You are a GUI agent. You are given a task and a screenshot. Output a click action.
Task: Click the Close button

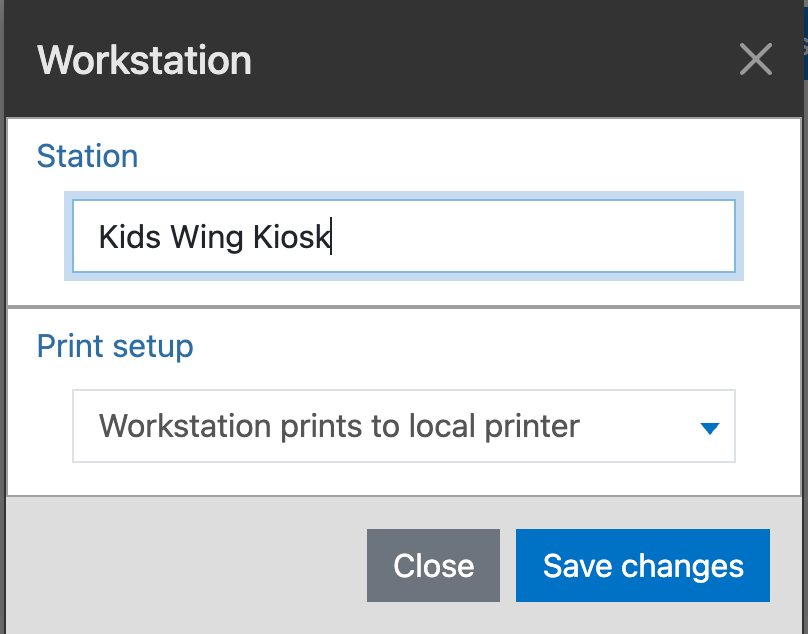point(433,565)
